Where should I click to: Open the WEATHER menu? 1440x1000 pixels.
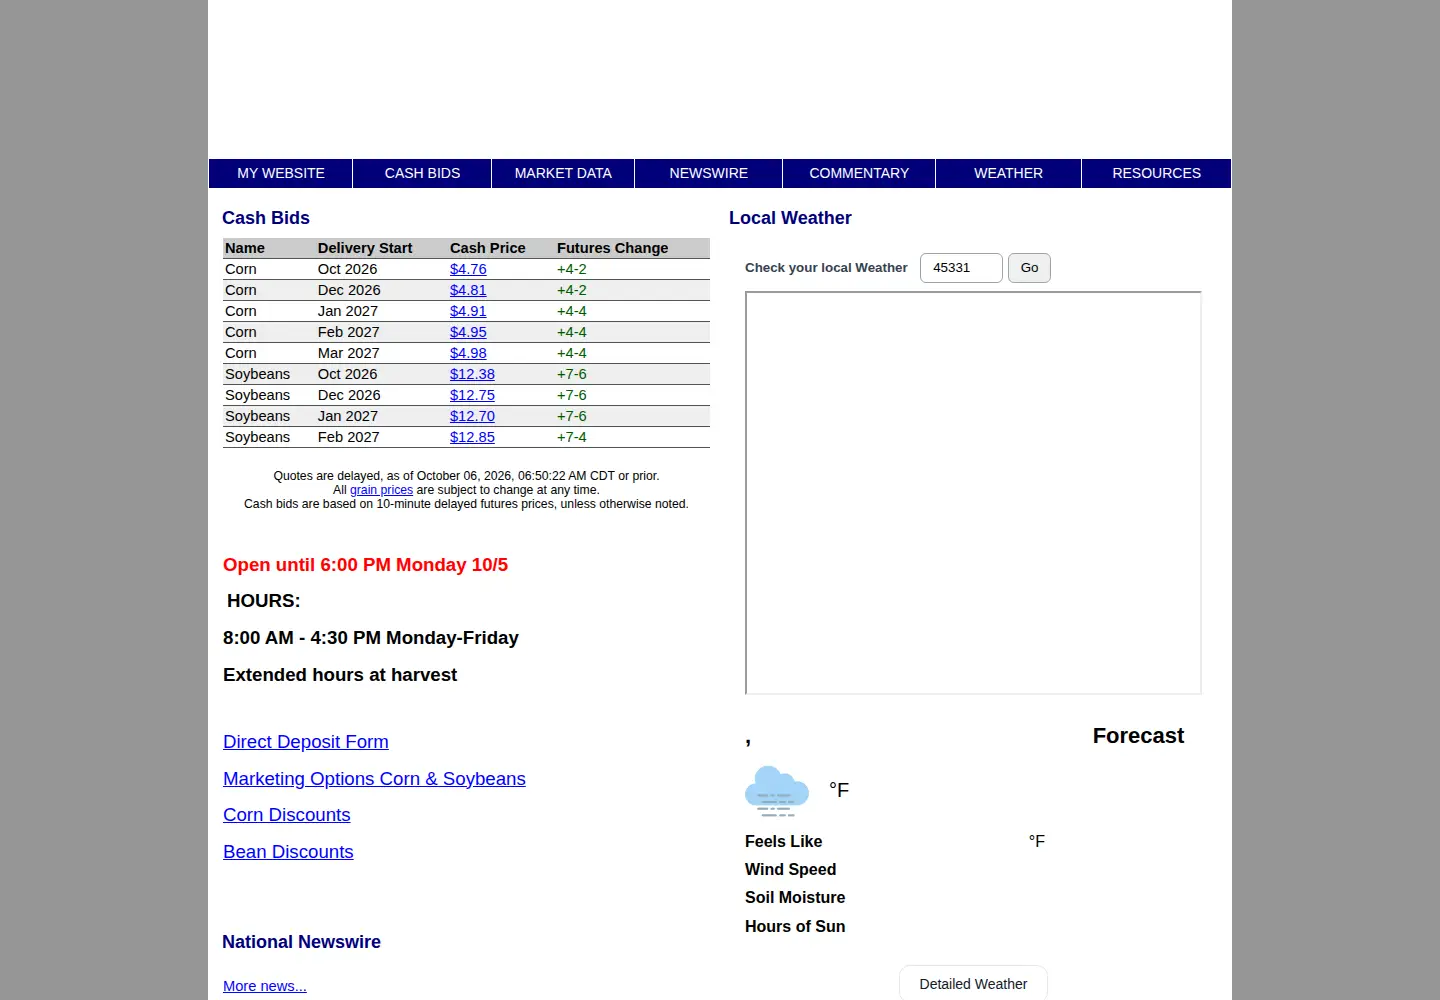tap(1008, 173)
